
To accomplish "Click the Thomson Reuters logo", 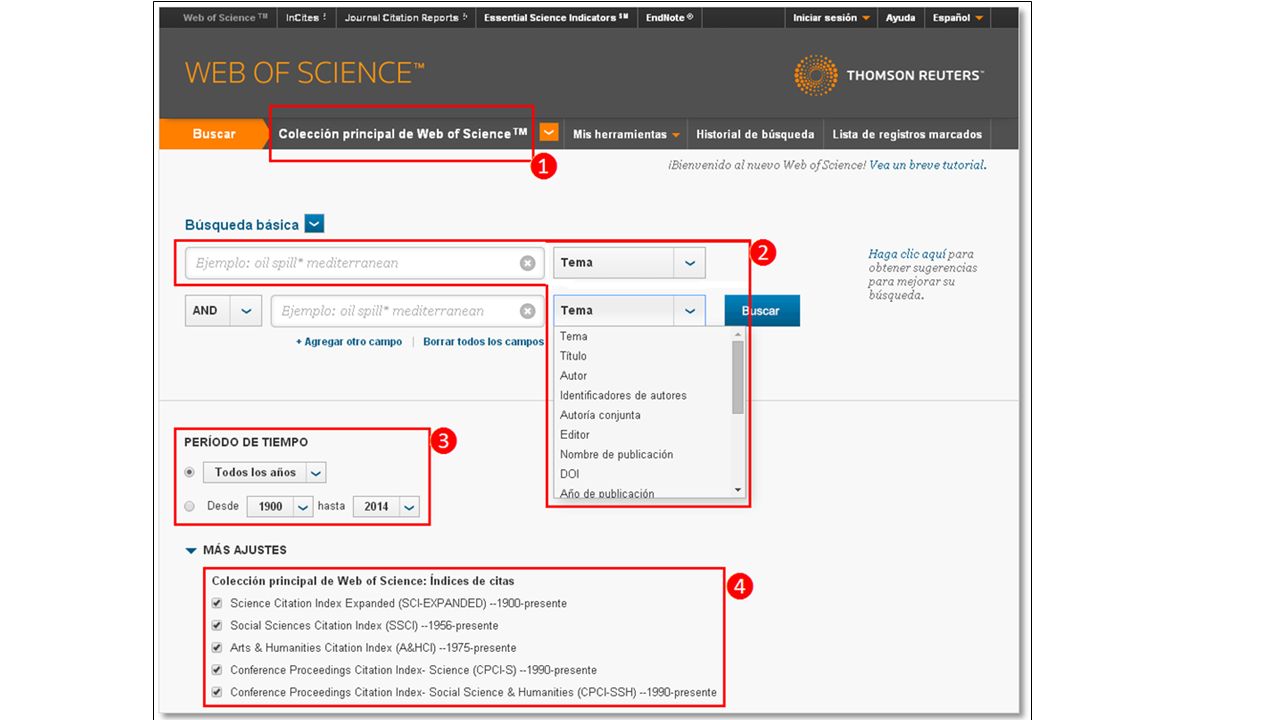I will pos(888,75).
